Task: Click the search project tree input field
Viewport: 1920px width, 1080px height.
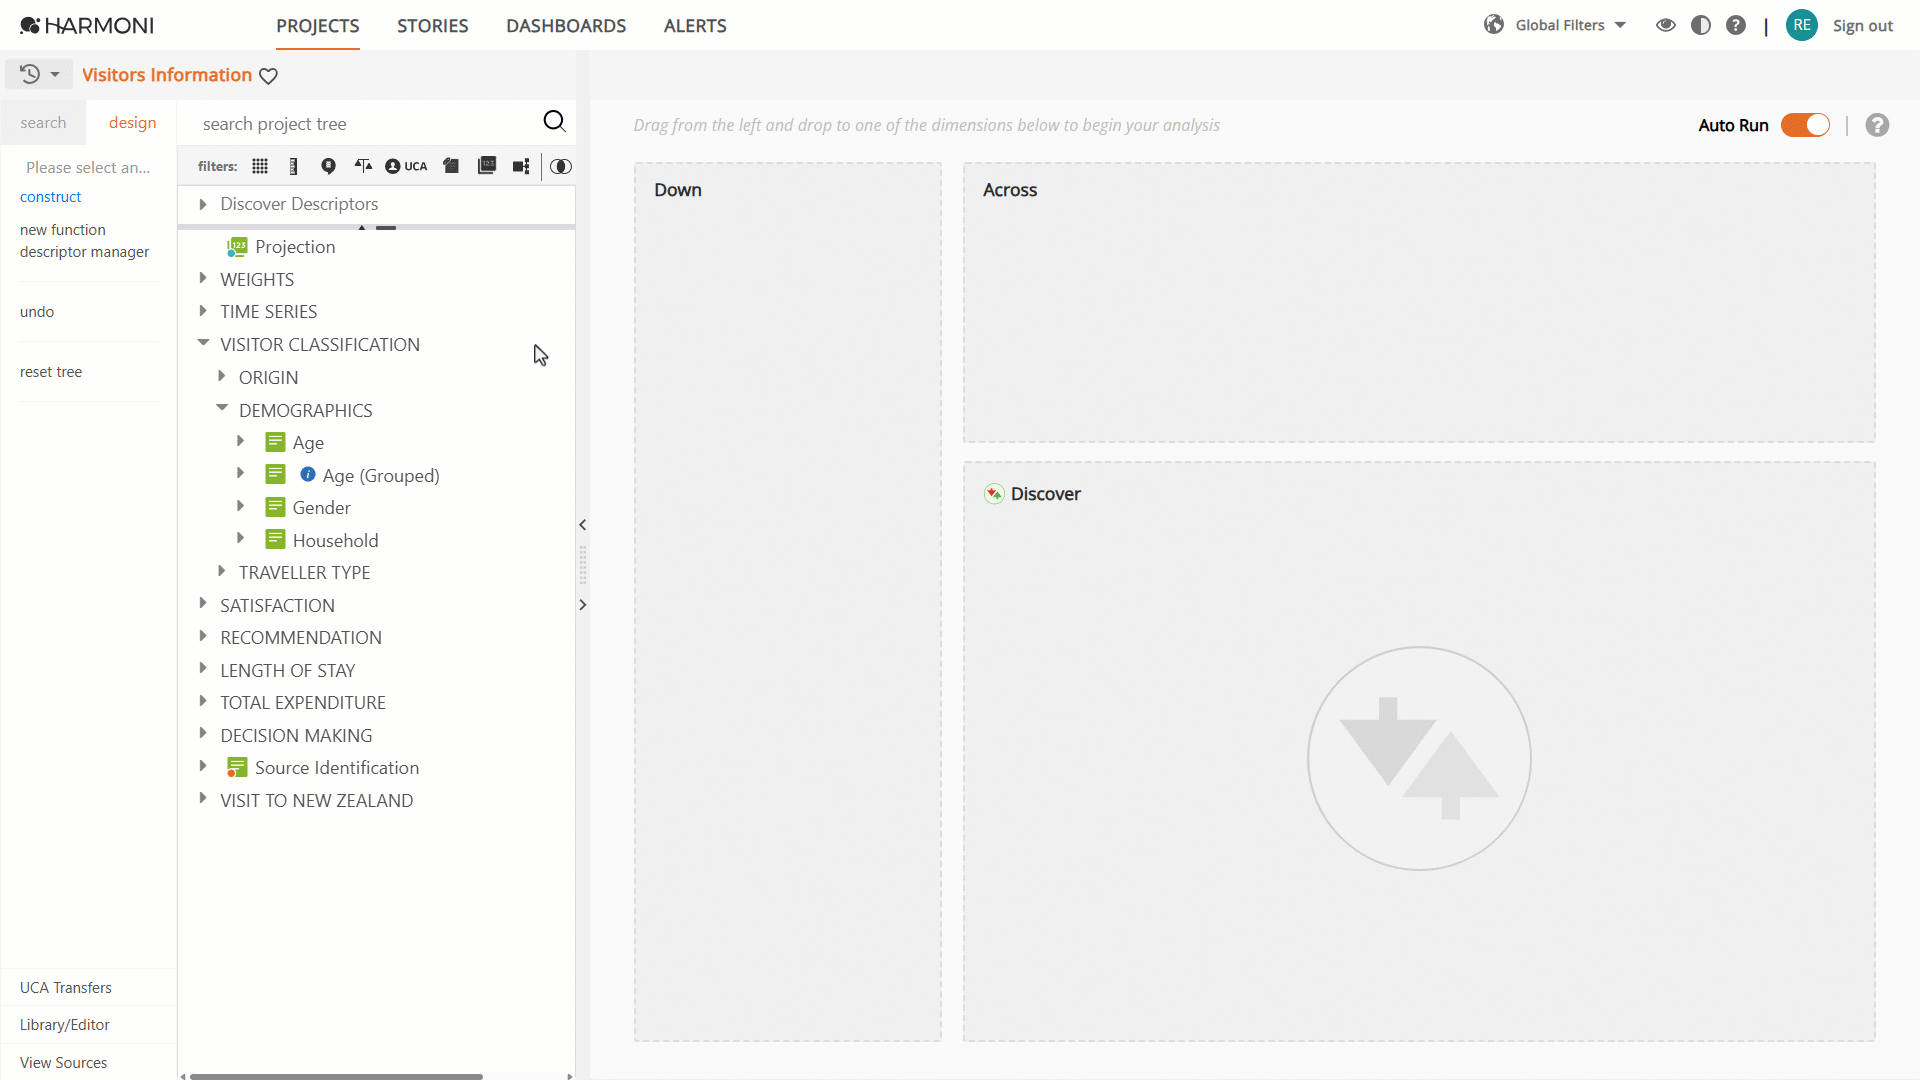Action: click(365, 124)
